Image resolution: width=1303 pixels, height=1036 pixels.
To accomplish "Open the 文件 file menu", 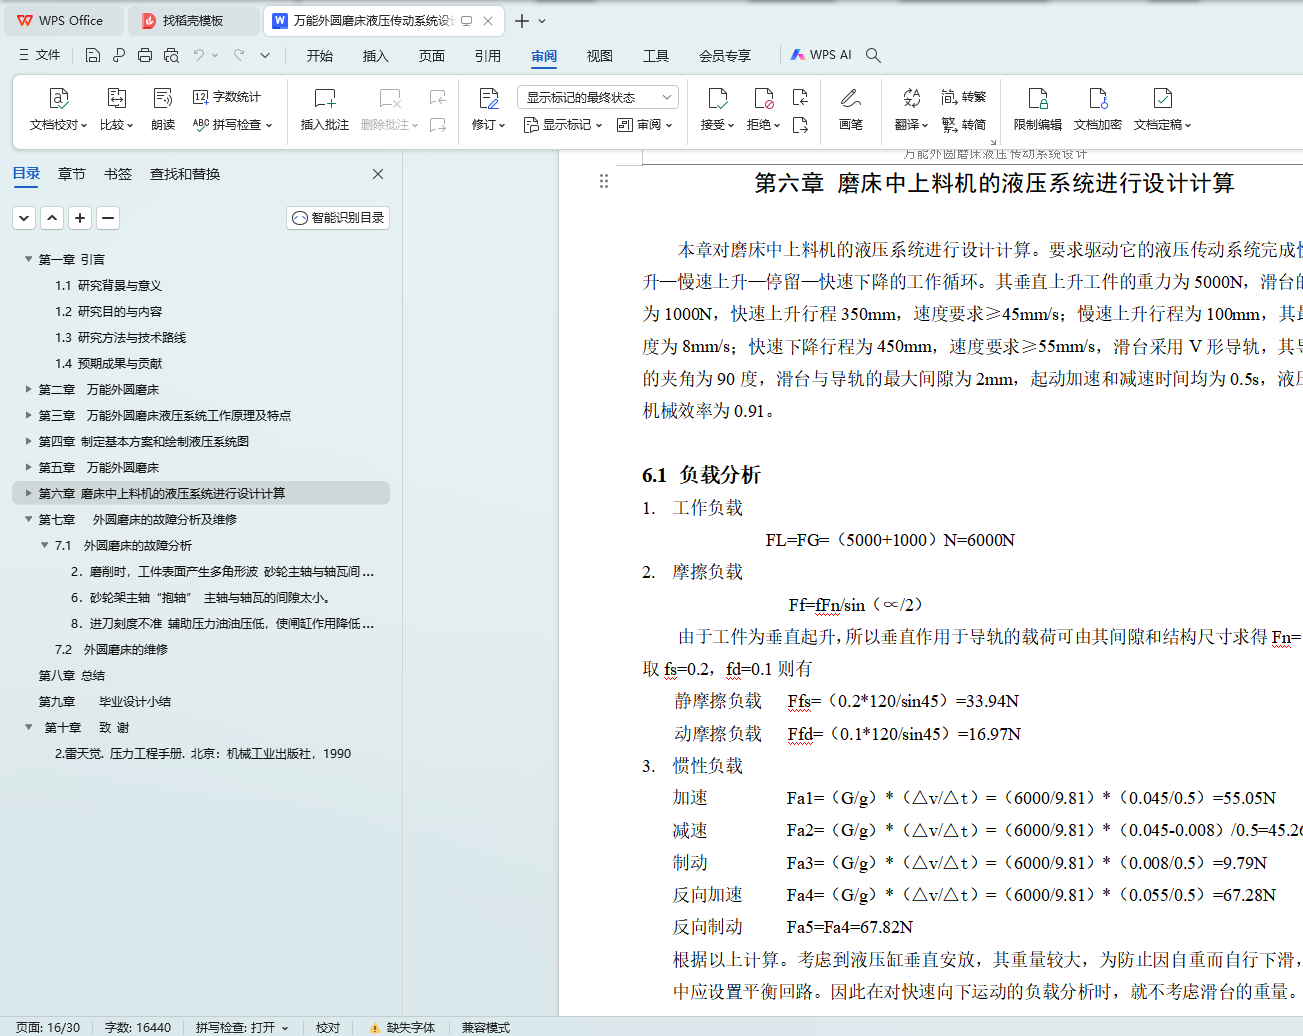I will [x=40, y=55].
